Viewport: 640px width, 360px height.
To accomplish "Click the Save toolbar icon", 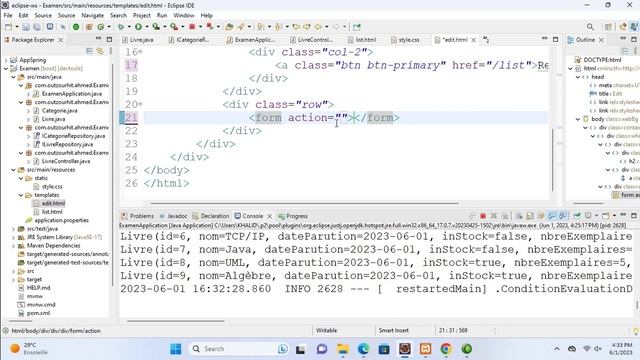I will pyautogui.click(x=26, y=27).
